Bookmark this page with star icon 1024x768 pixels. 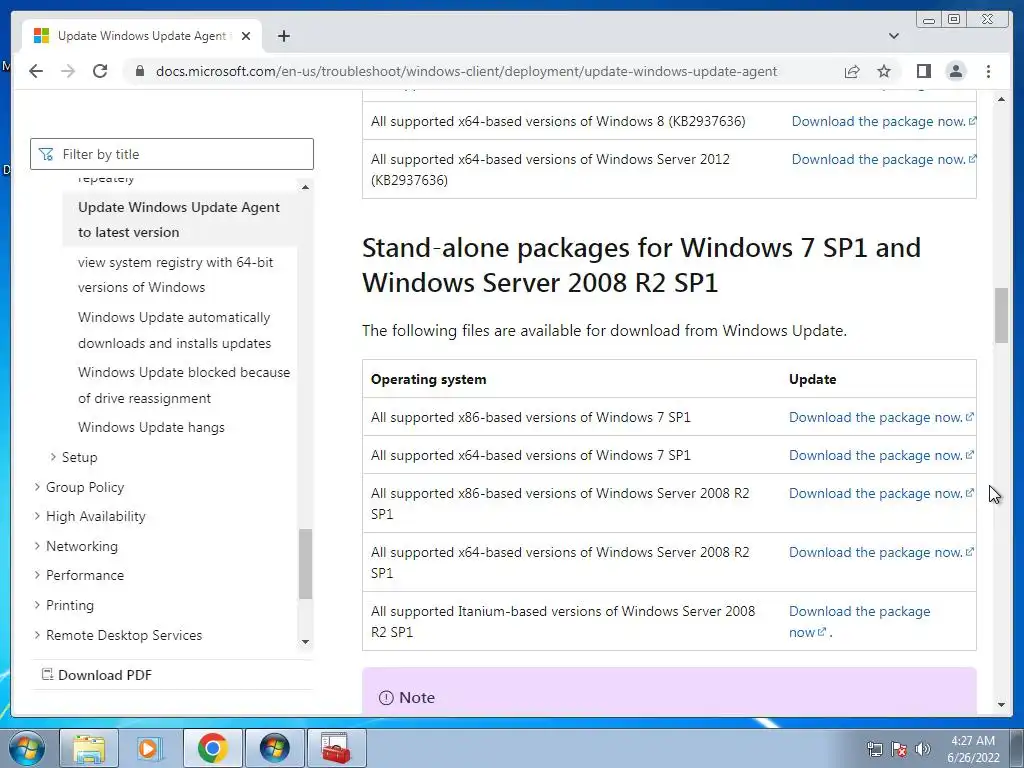pos(884,71)
